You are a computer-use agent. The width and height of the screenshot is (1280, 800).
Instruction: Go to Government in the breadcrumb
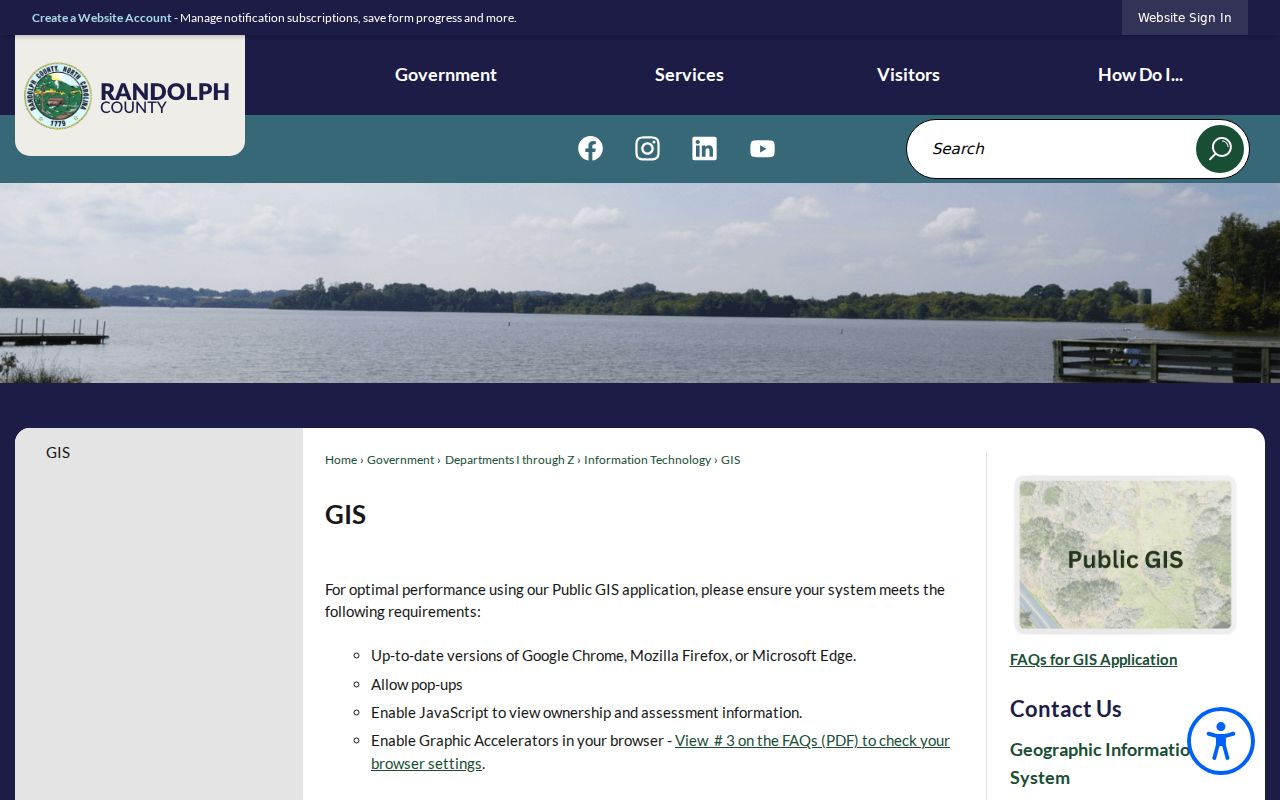tap(400, 460)
